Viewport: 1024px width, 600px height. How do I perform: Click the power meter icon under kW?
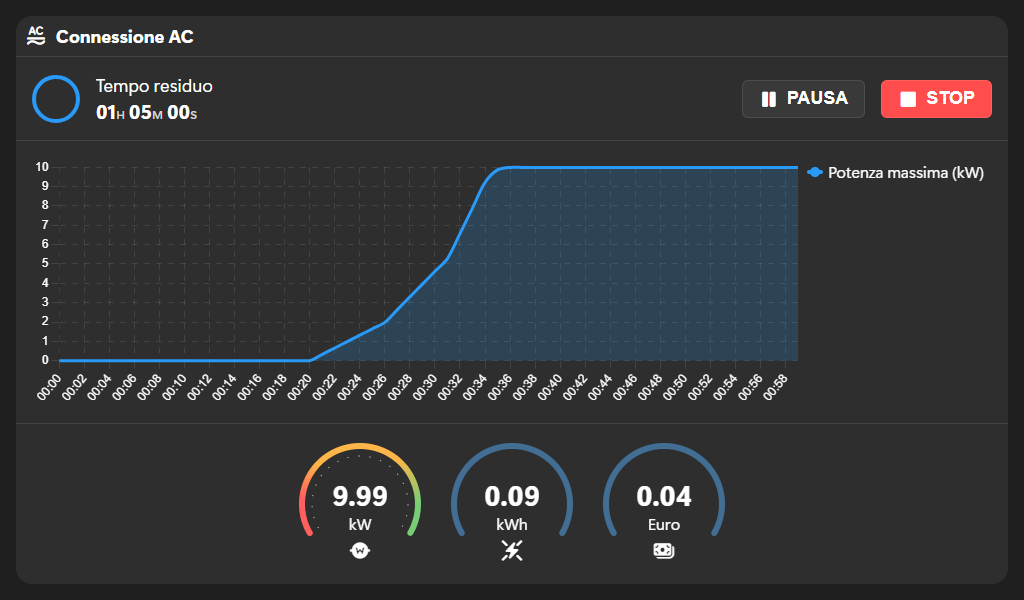(x=360, y=550)
